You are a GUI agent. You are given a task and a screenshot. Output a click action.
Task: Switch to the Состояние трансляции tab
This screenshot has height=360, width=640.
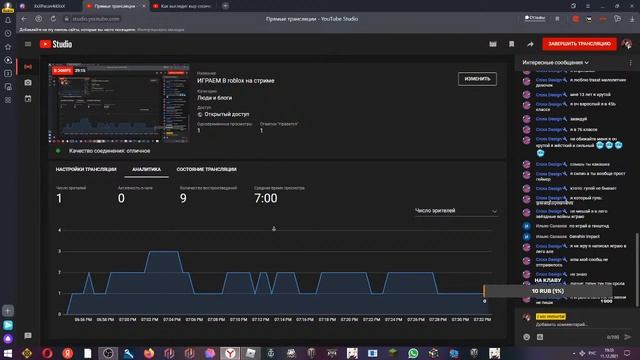207,169
